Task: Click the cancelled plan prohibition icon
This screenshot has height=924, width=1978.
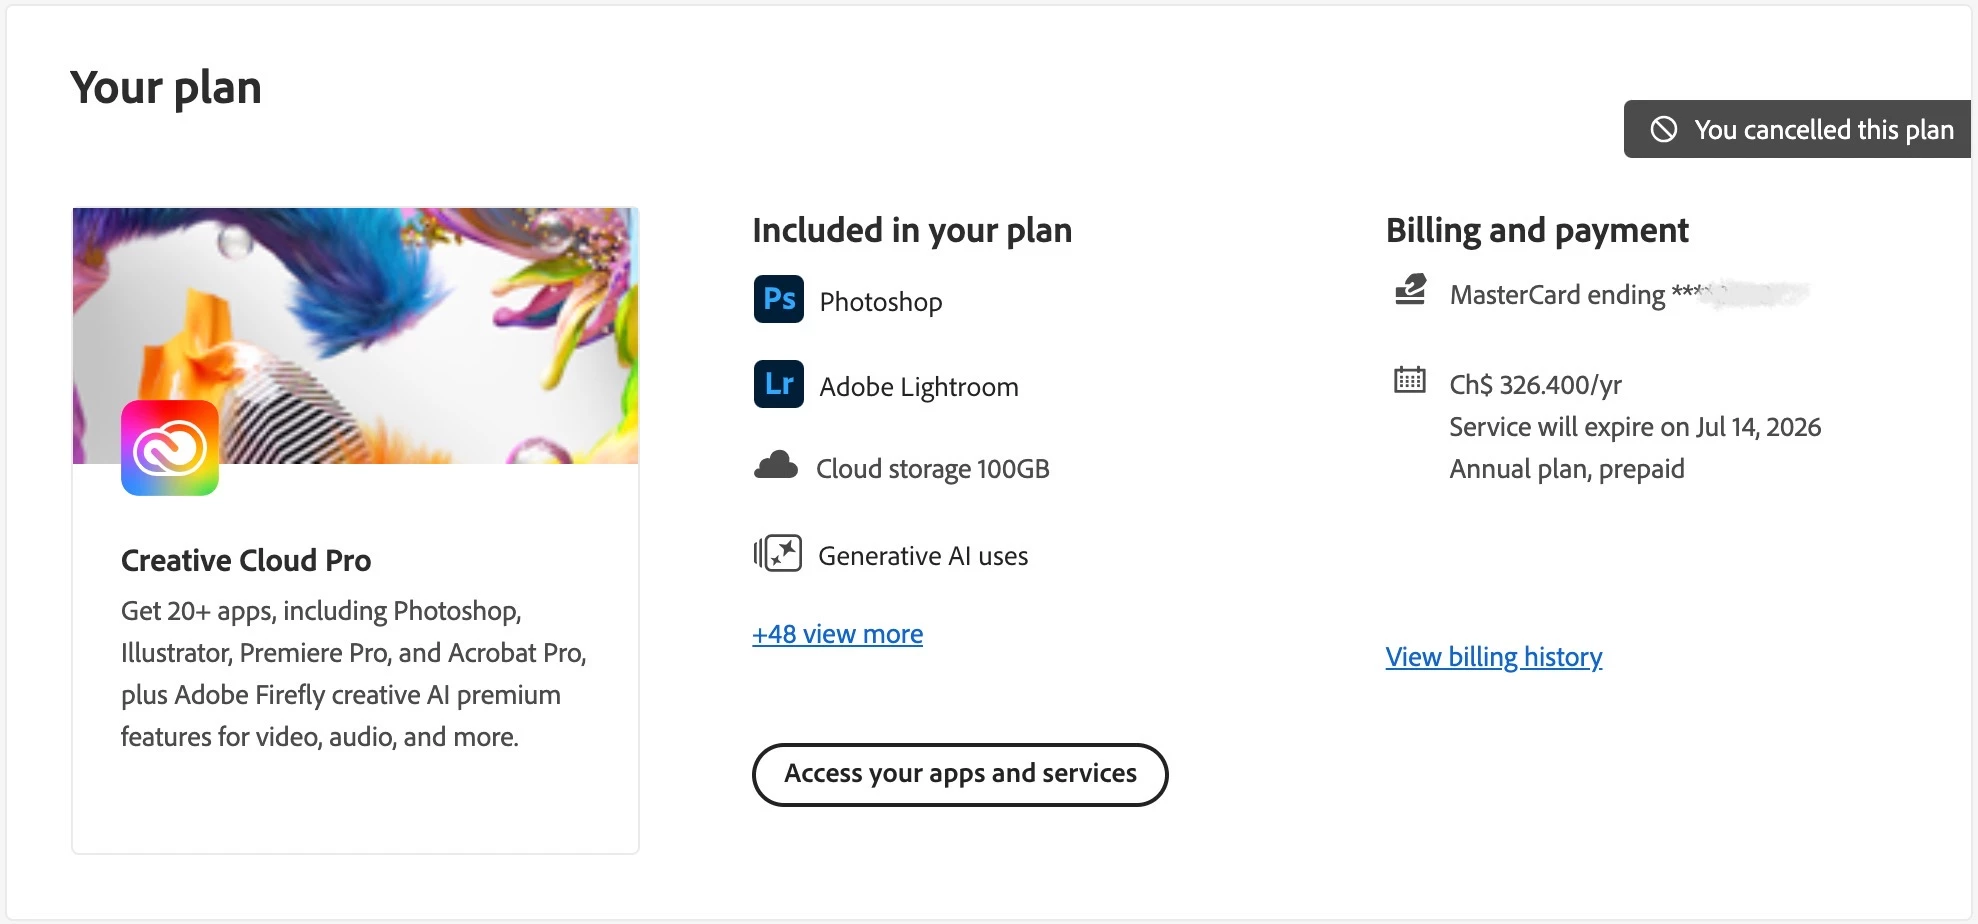Action: point(1664,129)
